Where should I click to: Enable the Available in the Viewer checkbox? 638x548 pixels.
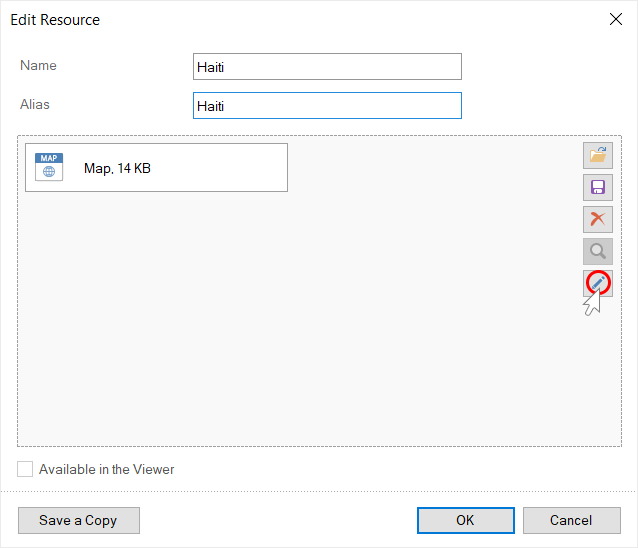[26, 469]
